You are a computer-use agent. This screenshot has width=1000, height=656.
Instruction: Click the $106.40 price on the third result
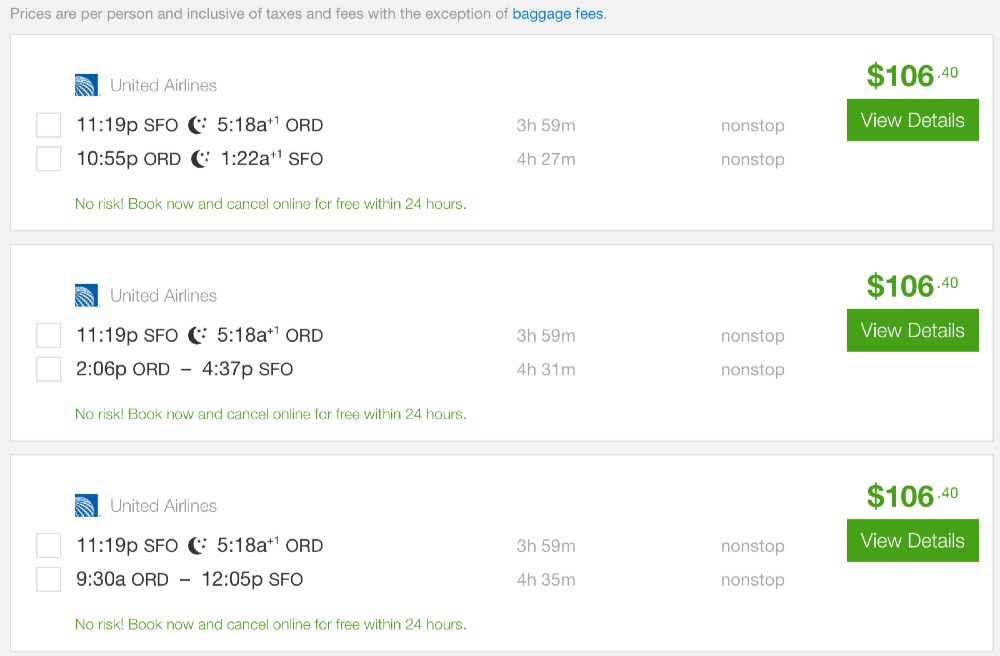point(911,496)
